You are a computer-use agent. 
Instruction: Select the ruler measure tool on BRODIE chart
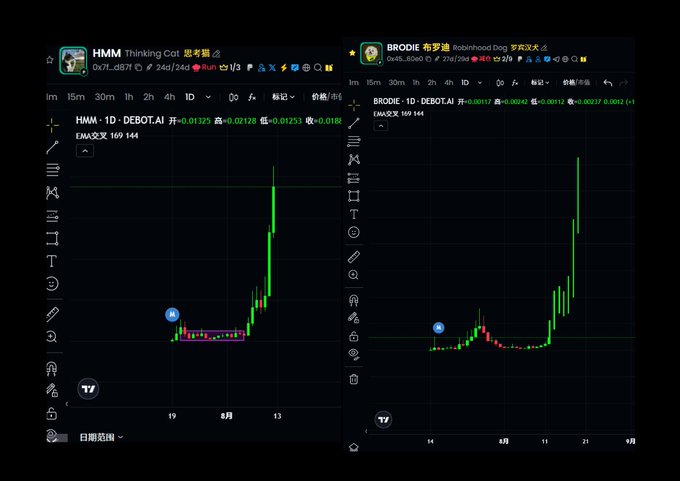click(x=353, y=257)
